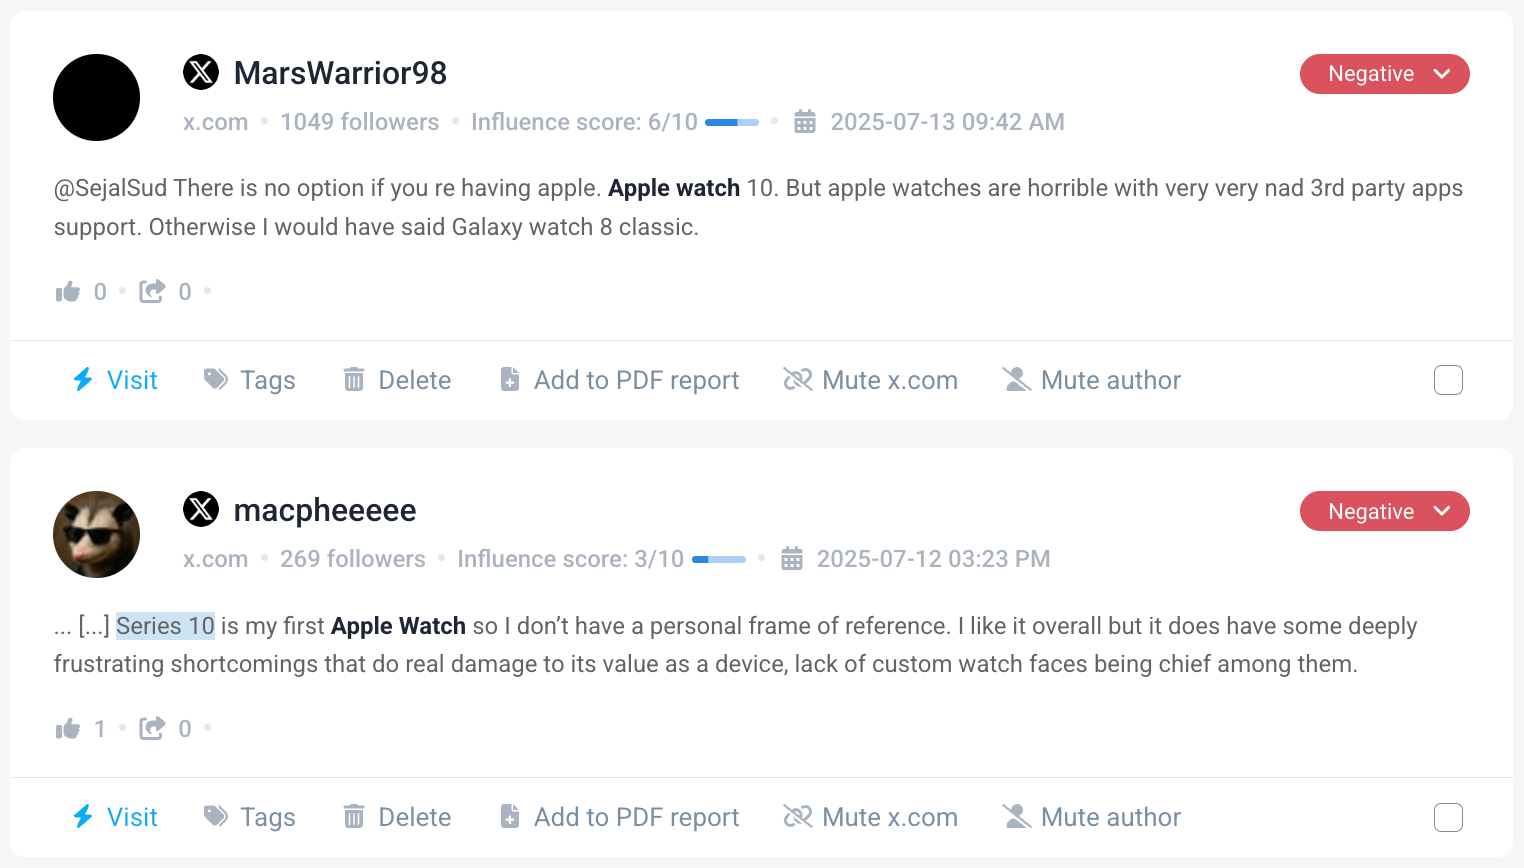Click the 6/10 influence score bar
This screenshot has height=868, width=1524.
[x=732, y=122]
